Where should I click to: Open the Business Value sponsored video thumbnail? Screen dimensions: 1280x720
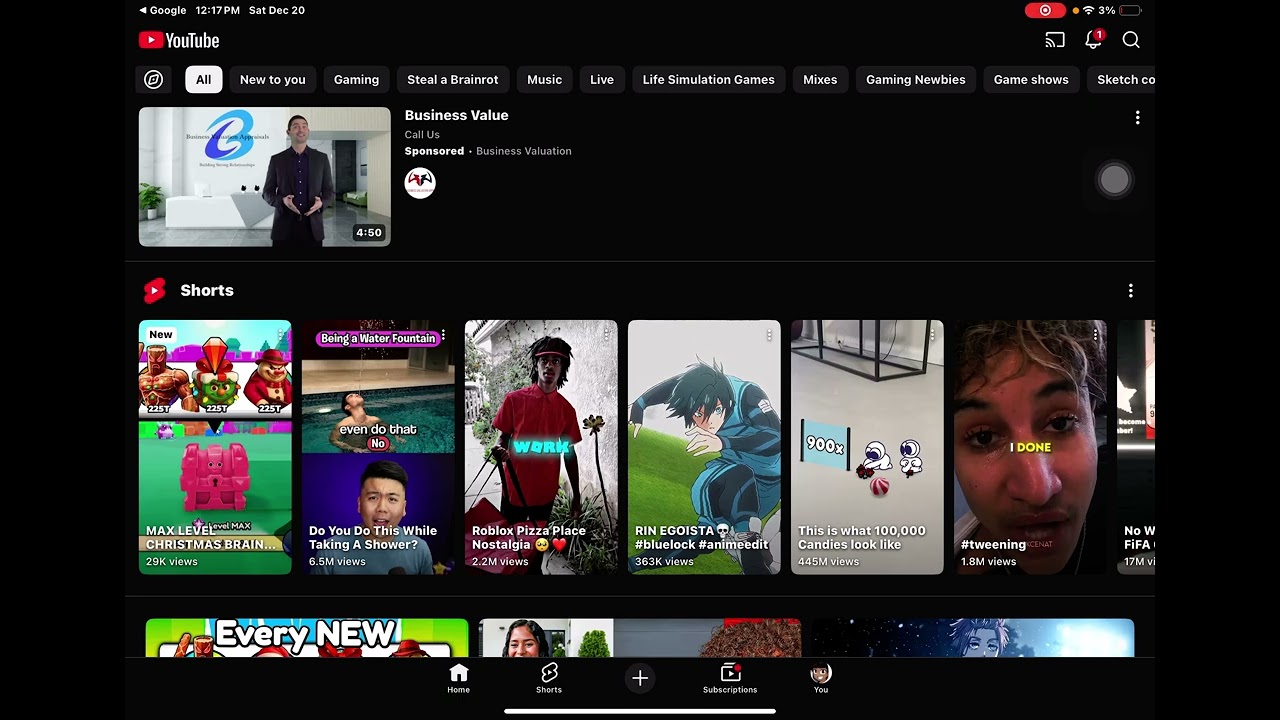point(265,177)
